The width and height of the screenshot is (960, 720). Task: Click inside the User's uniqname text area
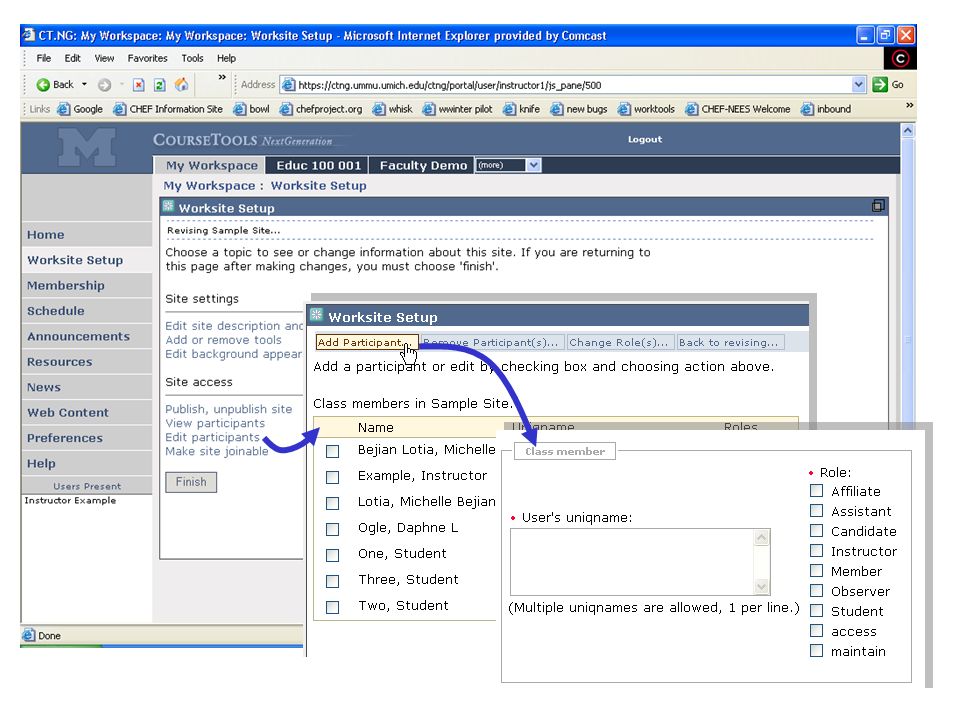coord(634,562)
